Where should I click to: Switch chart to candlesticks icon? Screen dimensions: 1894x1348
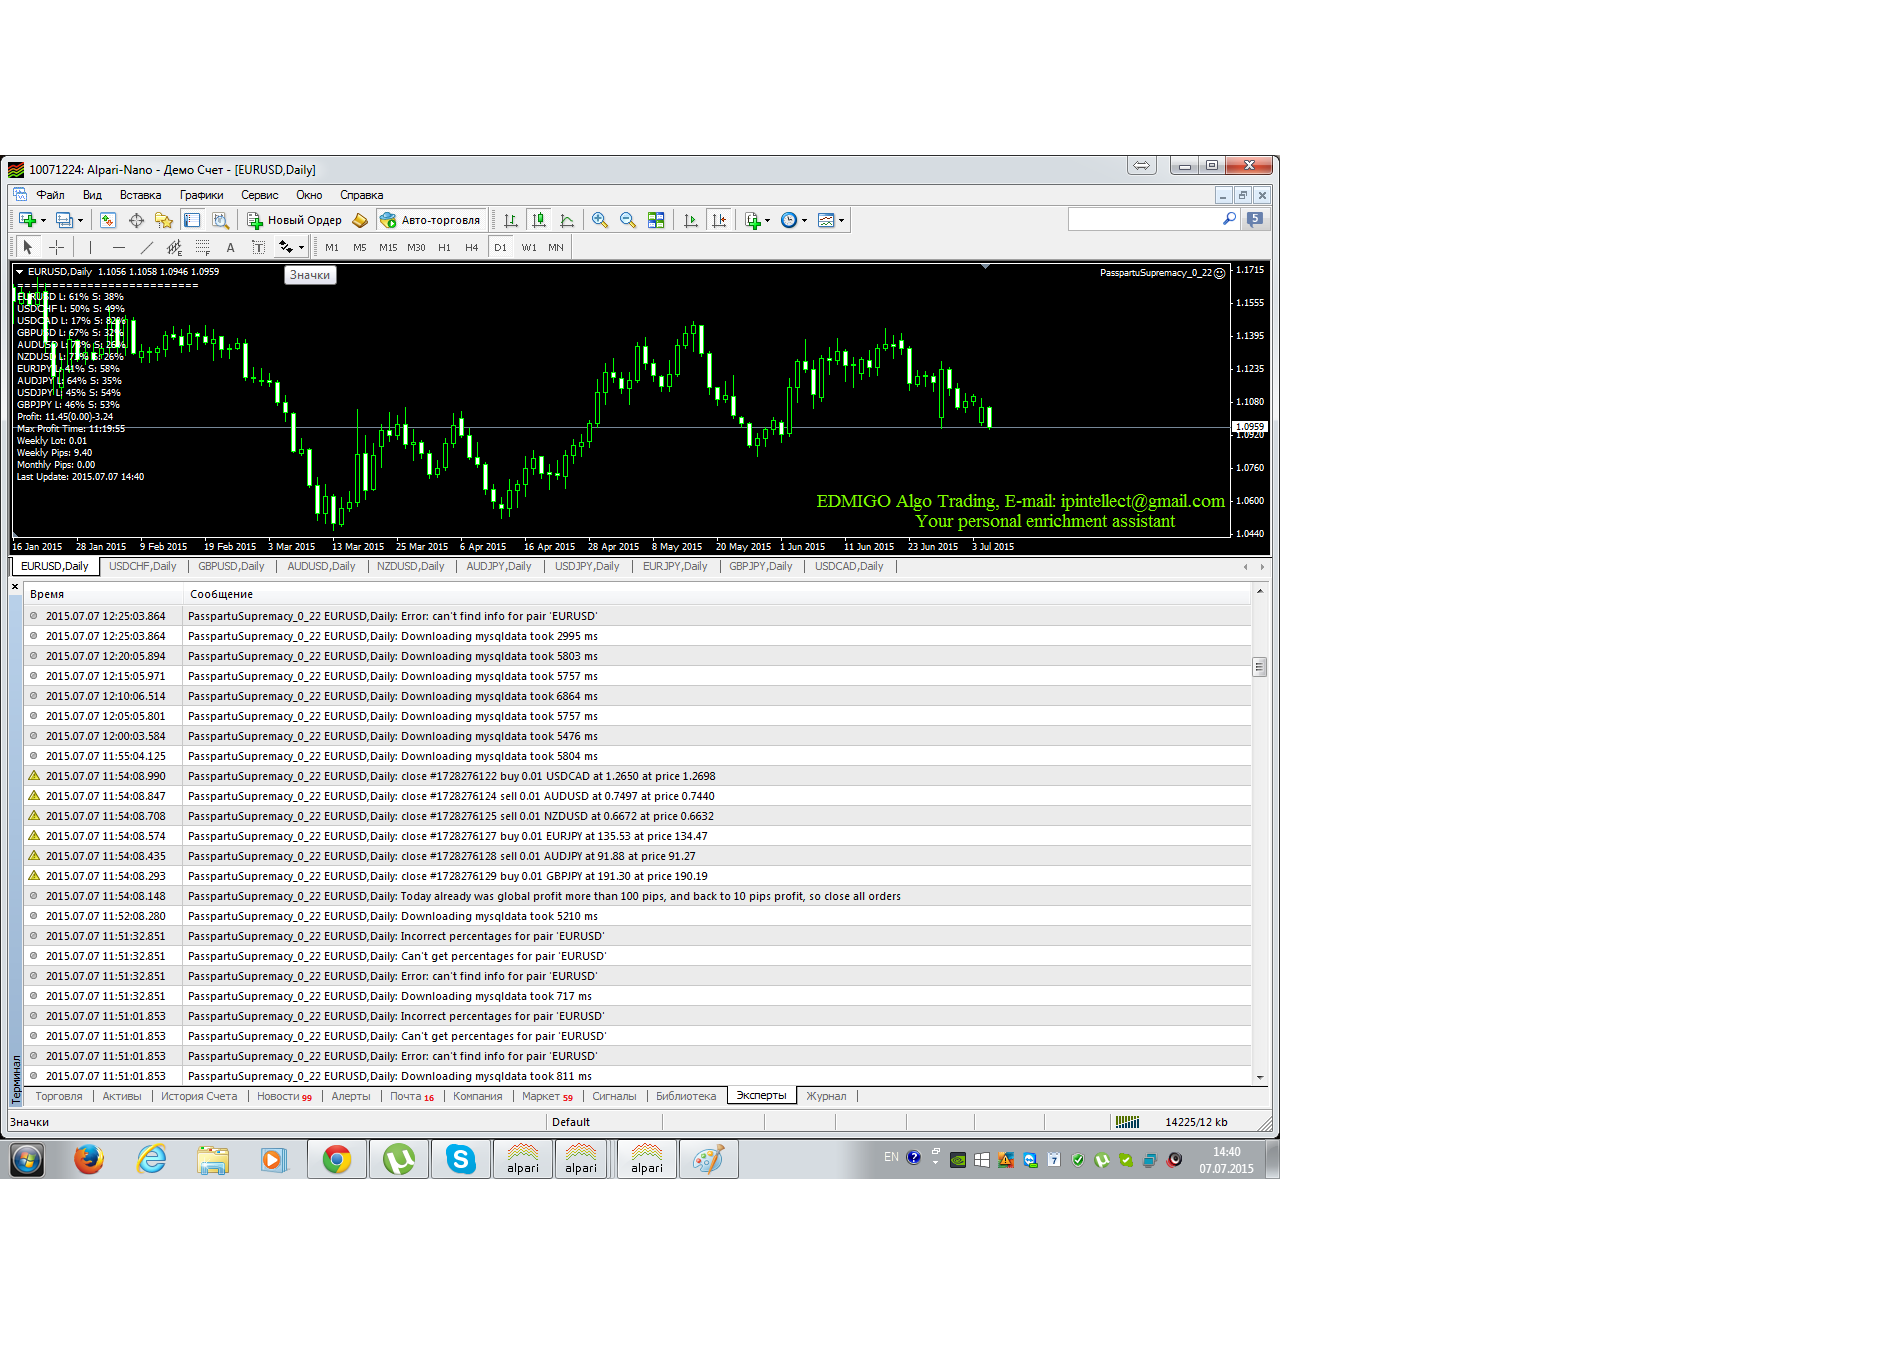point(539,220)
